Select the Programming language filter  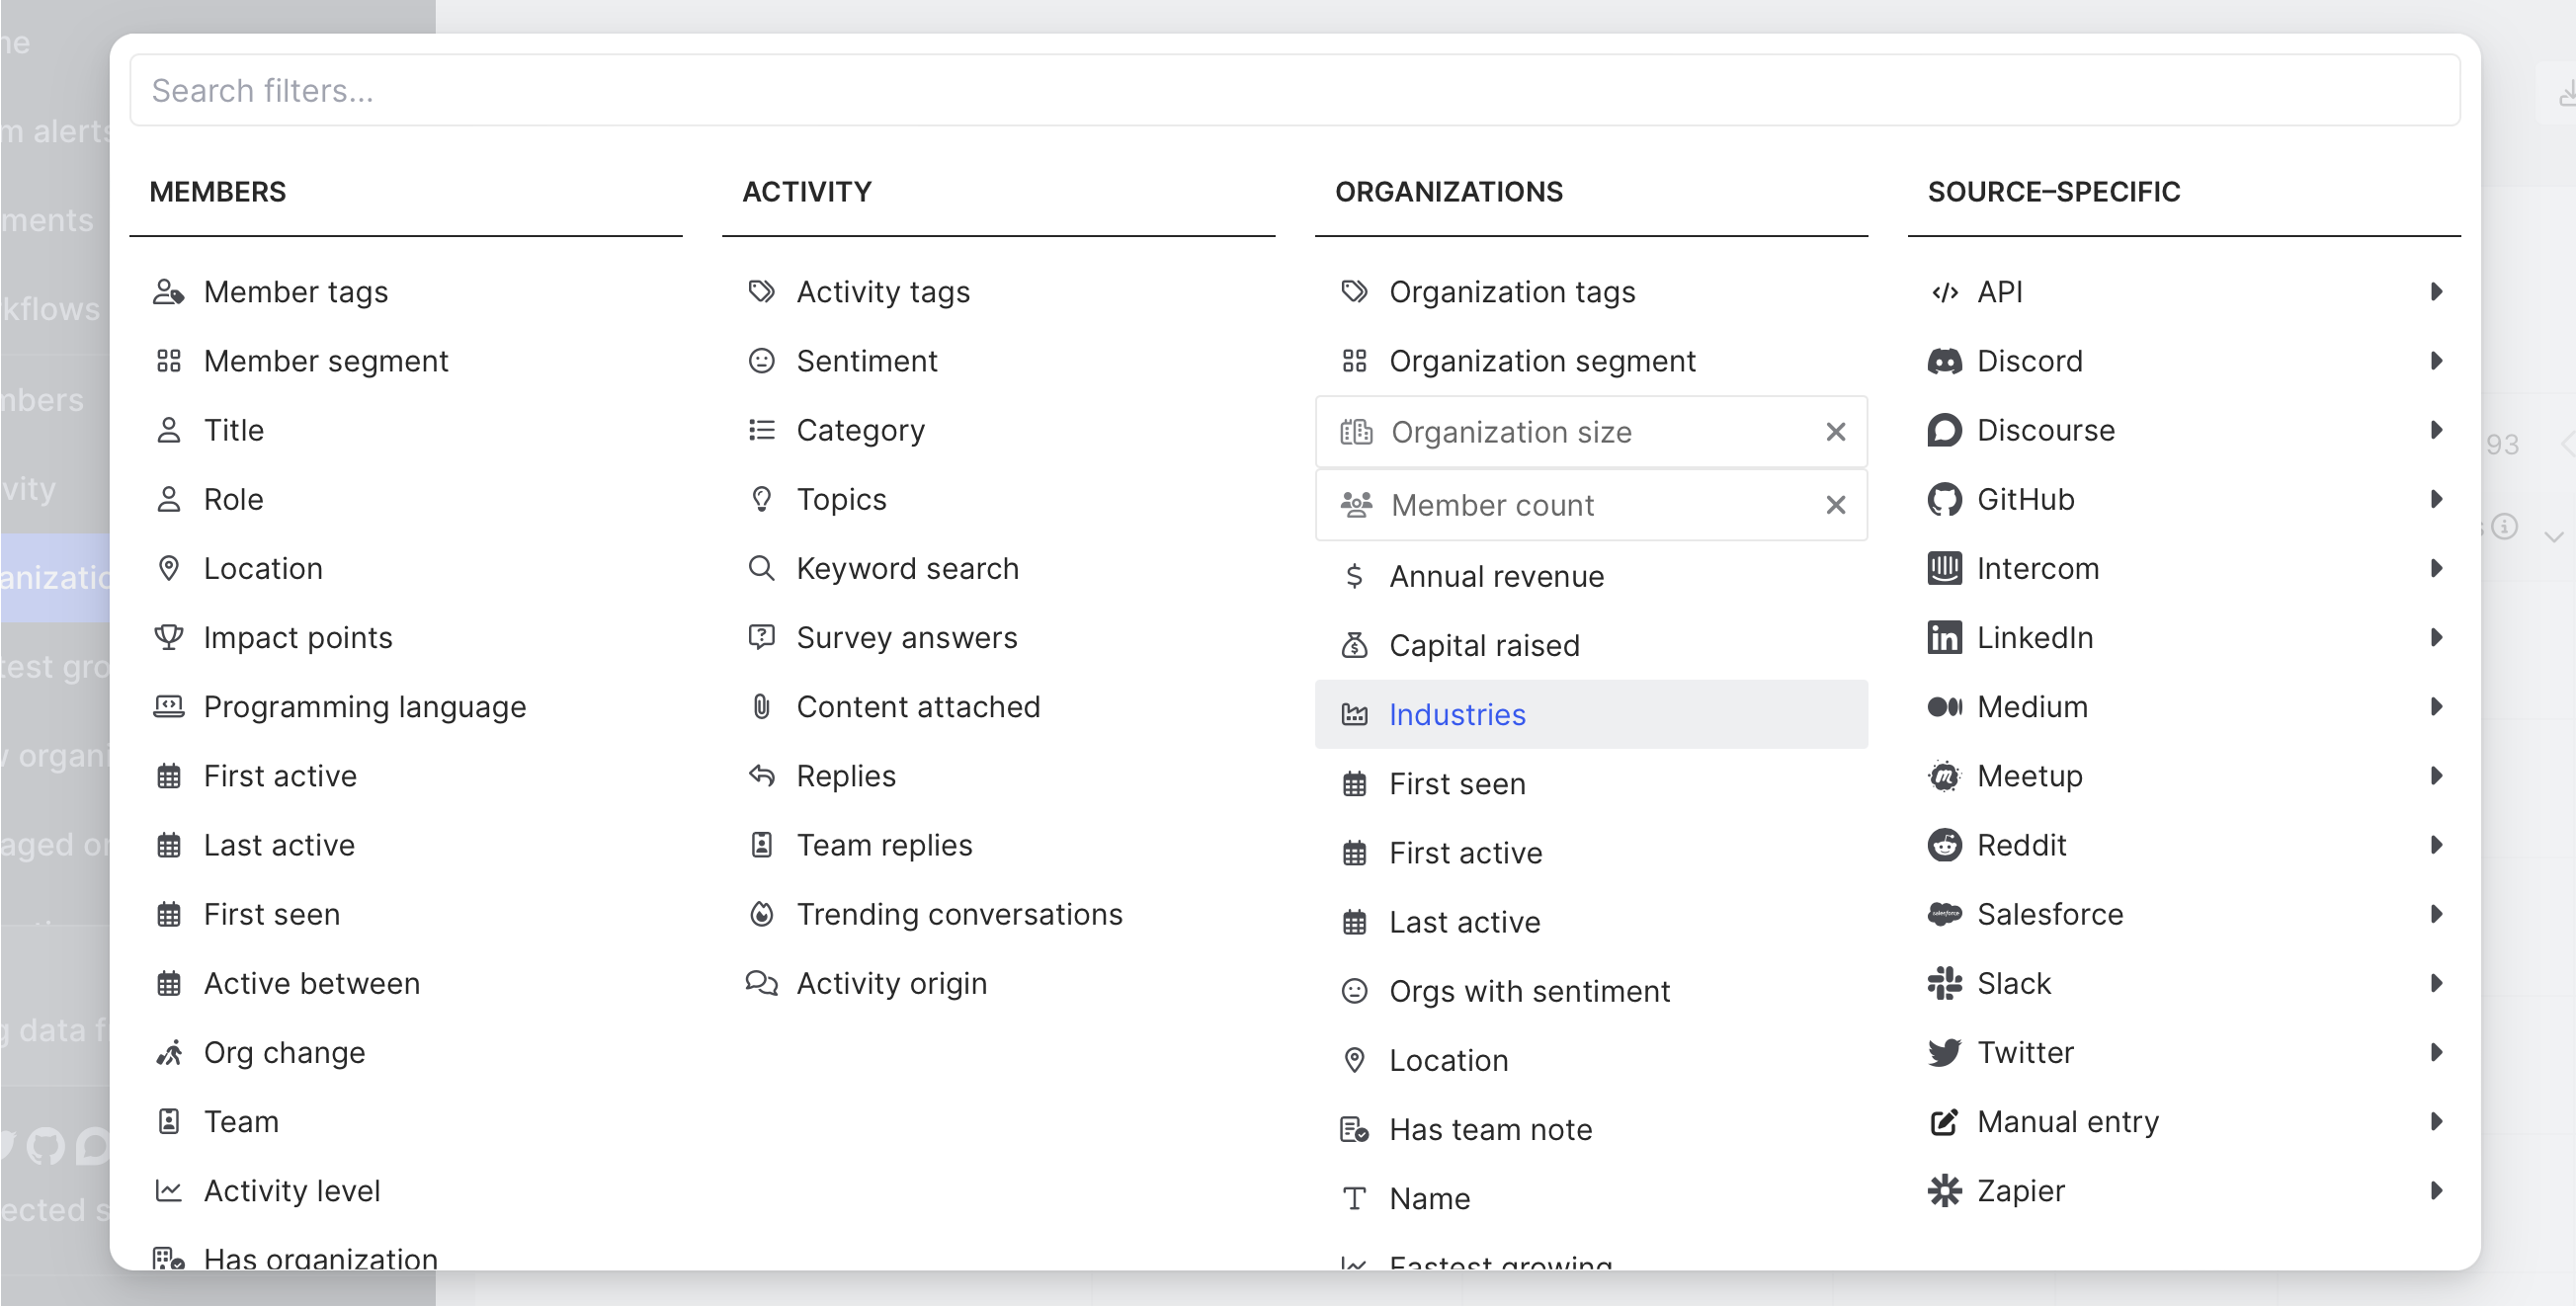[364, 706]
